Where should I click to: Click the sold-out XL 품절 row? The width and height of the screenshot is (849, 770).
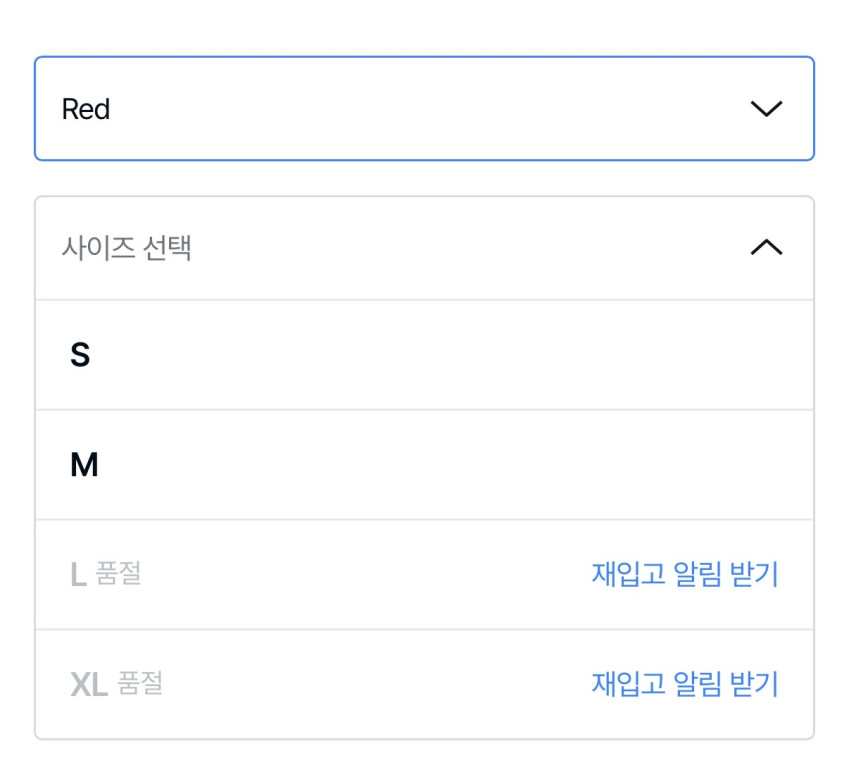(x=330, y=685)
